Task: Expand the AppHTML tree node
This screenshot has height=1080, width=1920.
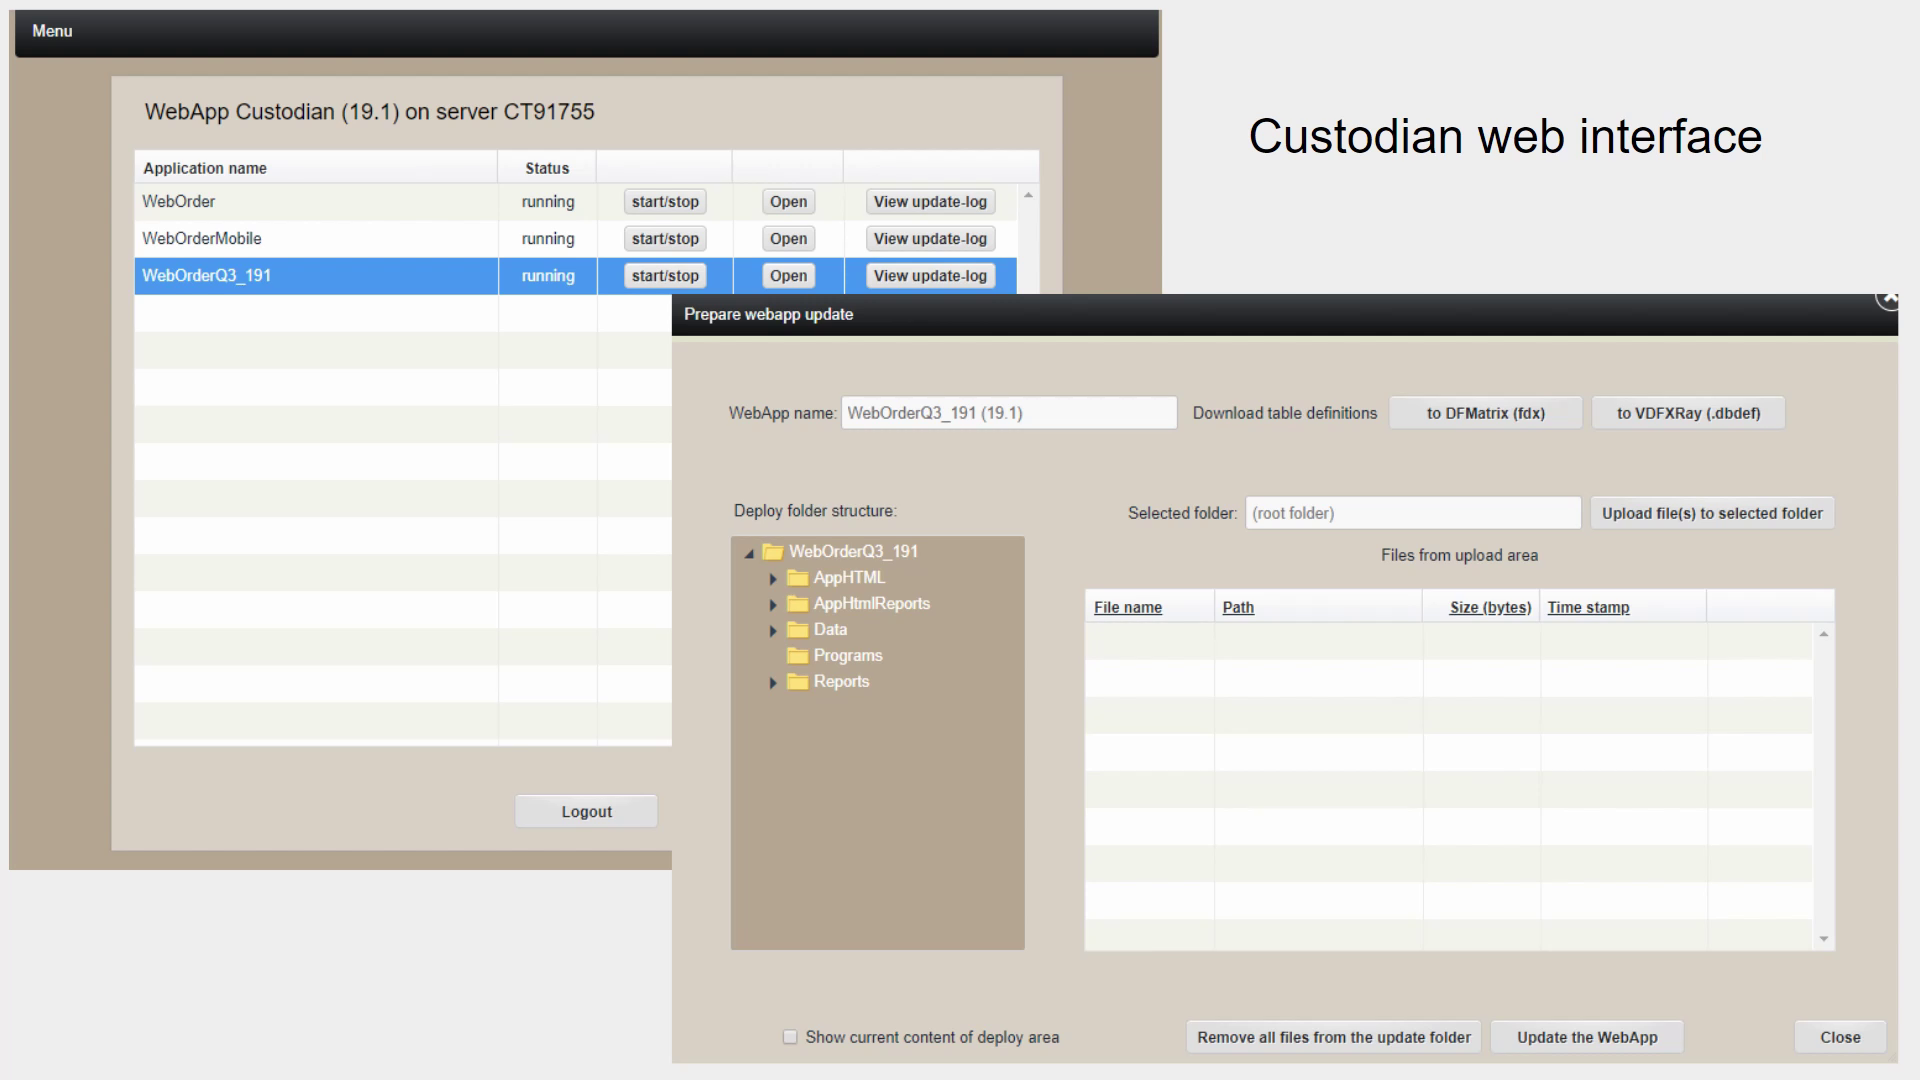Action: (773, 579)
